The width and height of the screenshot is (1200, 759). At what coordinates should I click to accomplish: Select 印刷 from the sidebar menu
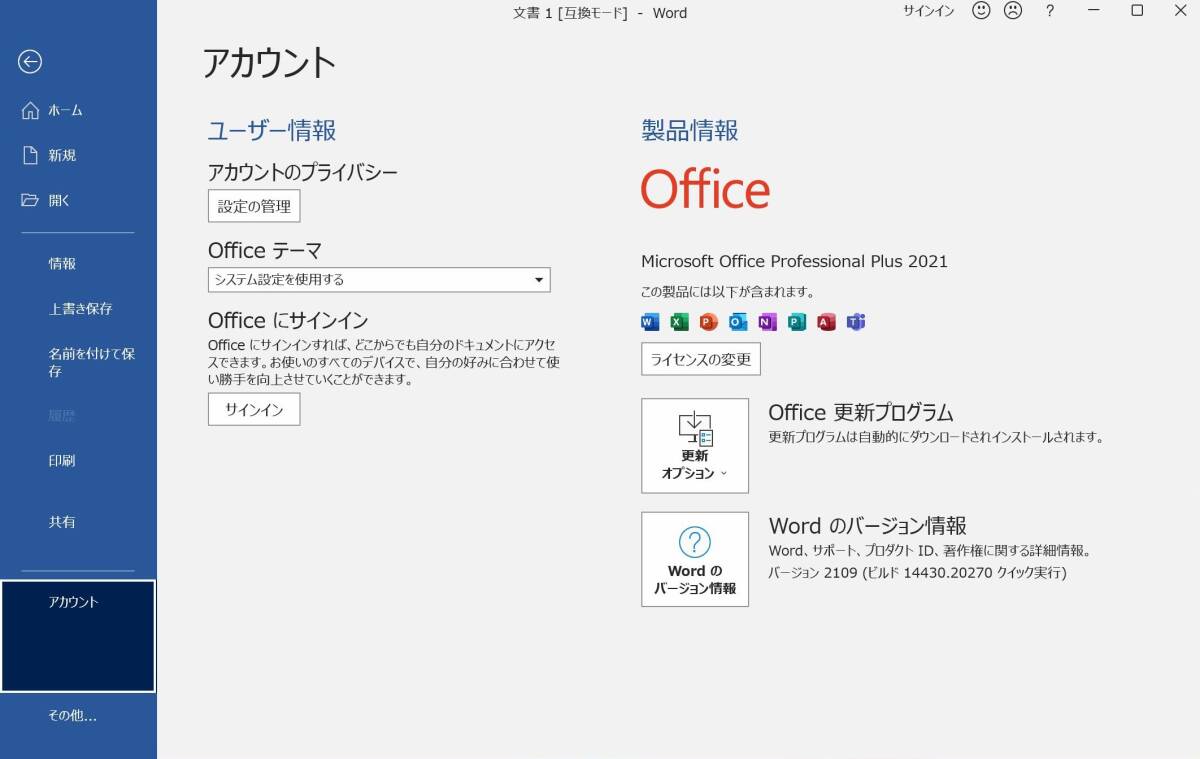pyautogui.click(x=62, y=461)
